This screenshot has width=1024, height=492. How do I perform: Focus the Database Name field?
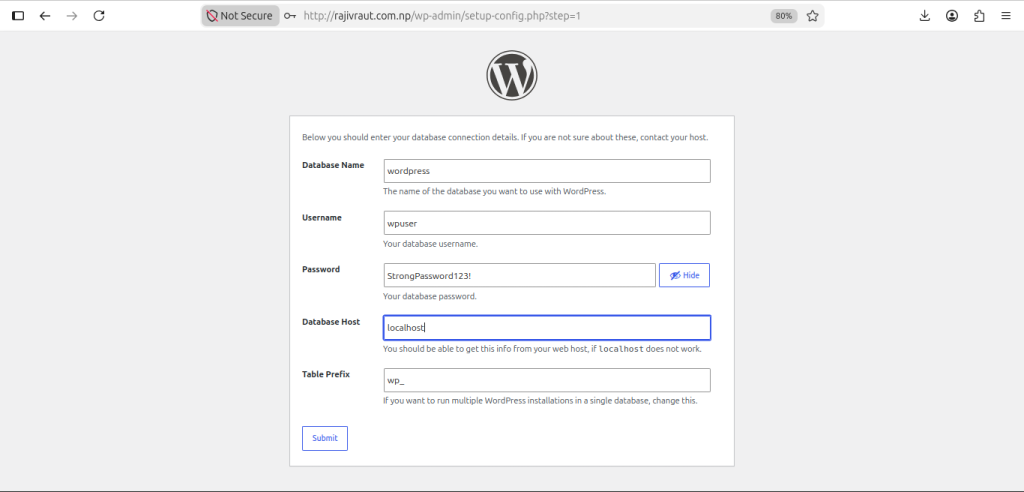[547, 171]
